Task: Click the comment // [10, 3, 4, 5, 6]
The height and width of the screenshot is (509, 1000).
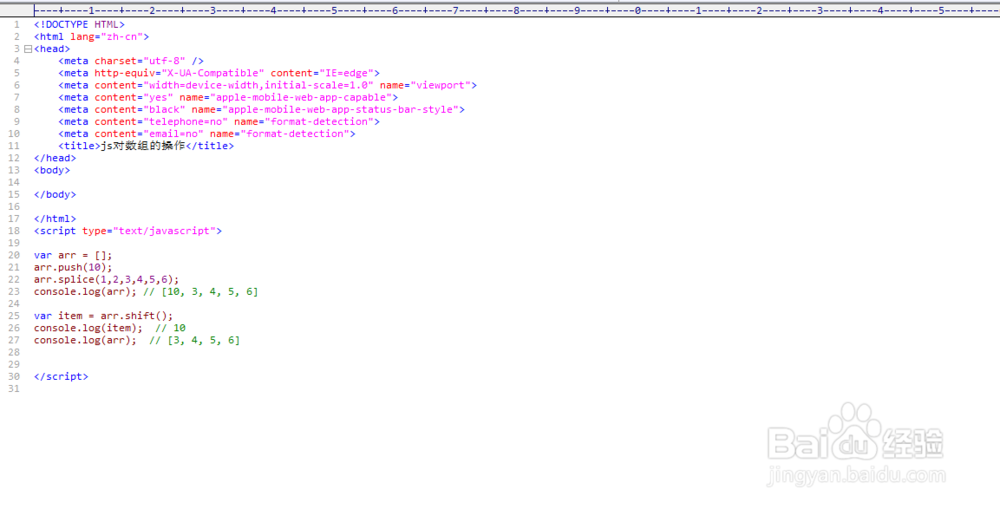Action: pos(201,291)
